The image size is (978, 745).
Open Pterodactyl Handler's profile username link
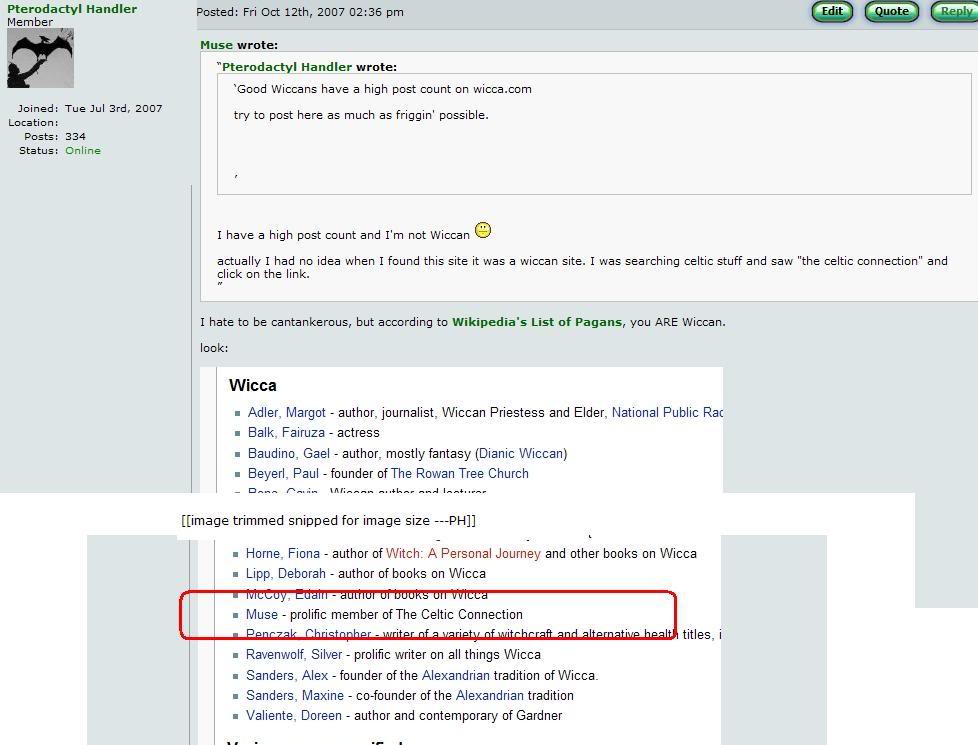point(72,9)
